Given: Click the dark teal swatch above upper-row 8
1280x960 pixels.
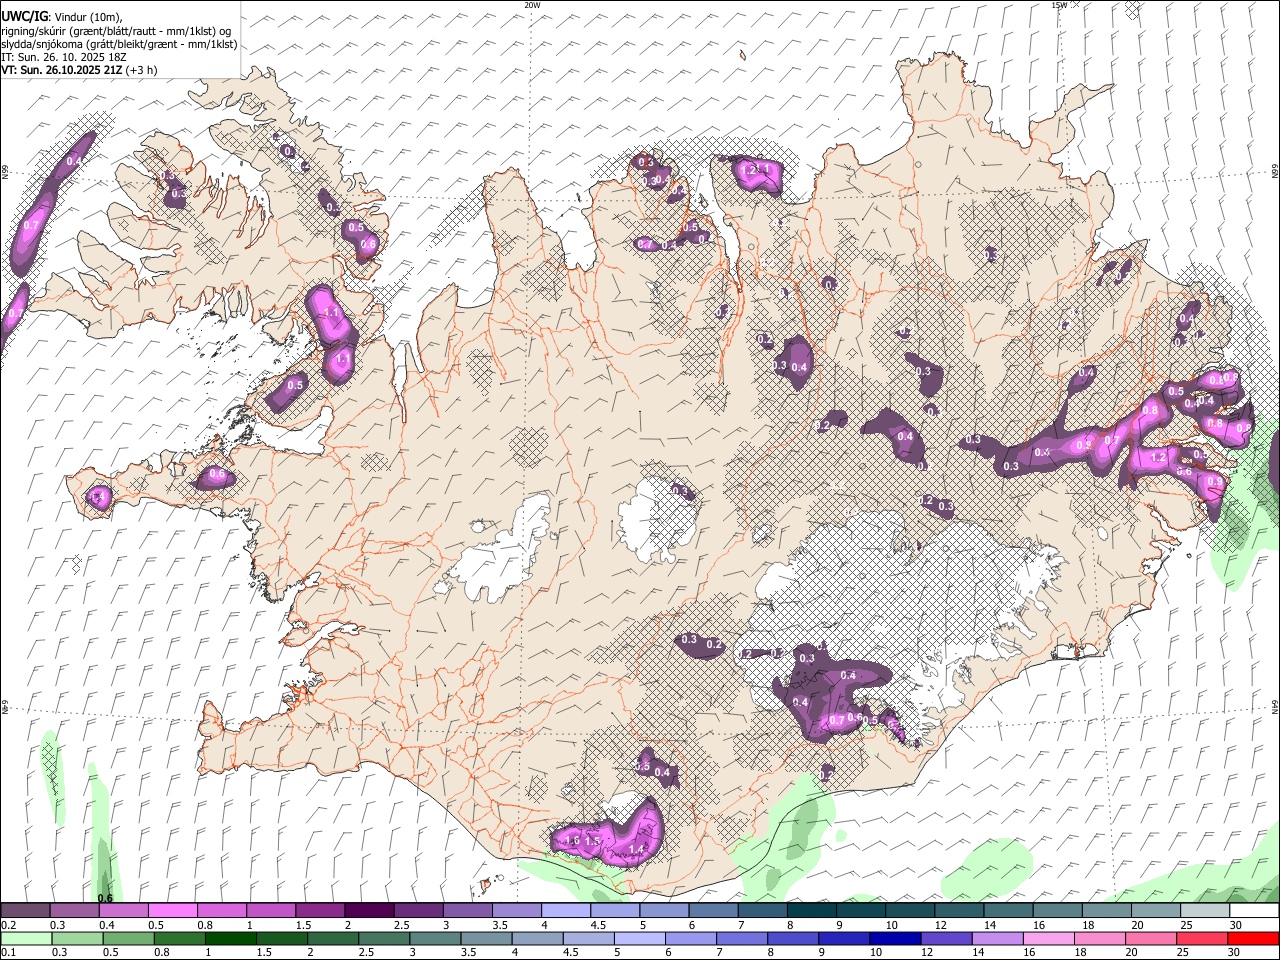Looking at the screenshot, I should click(811, 911).
